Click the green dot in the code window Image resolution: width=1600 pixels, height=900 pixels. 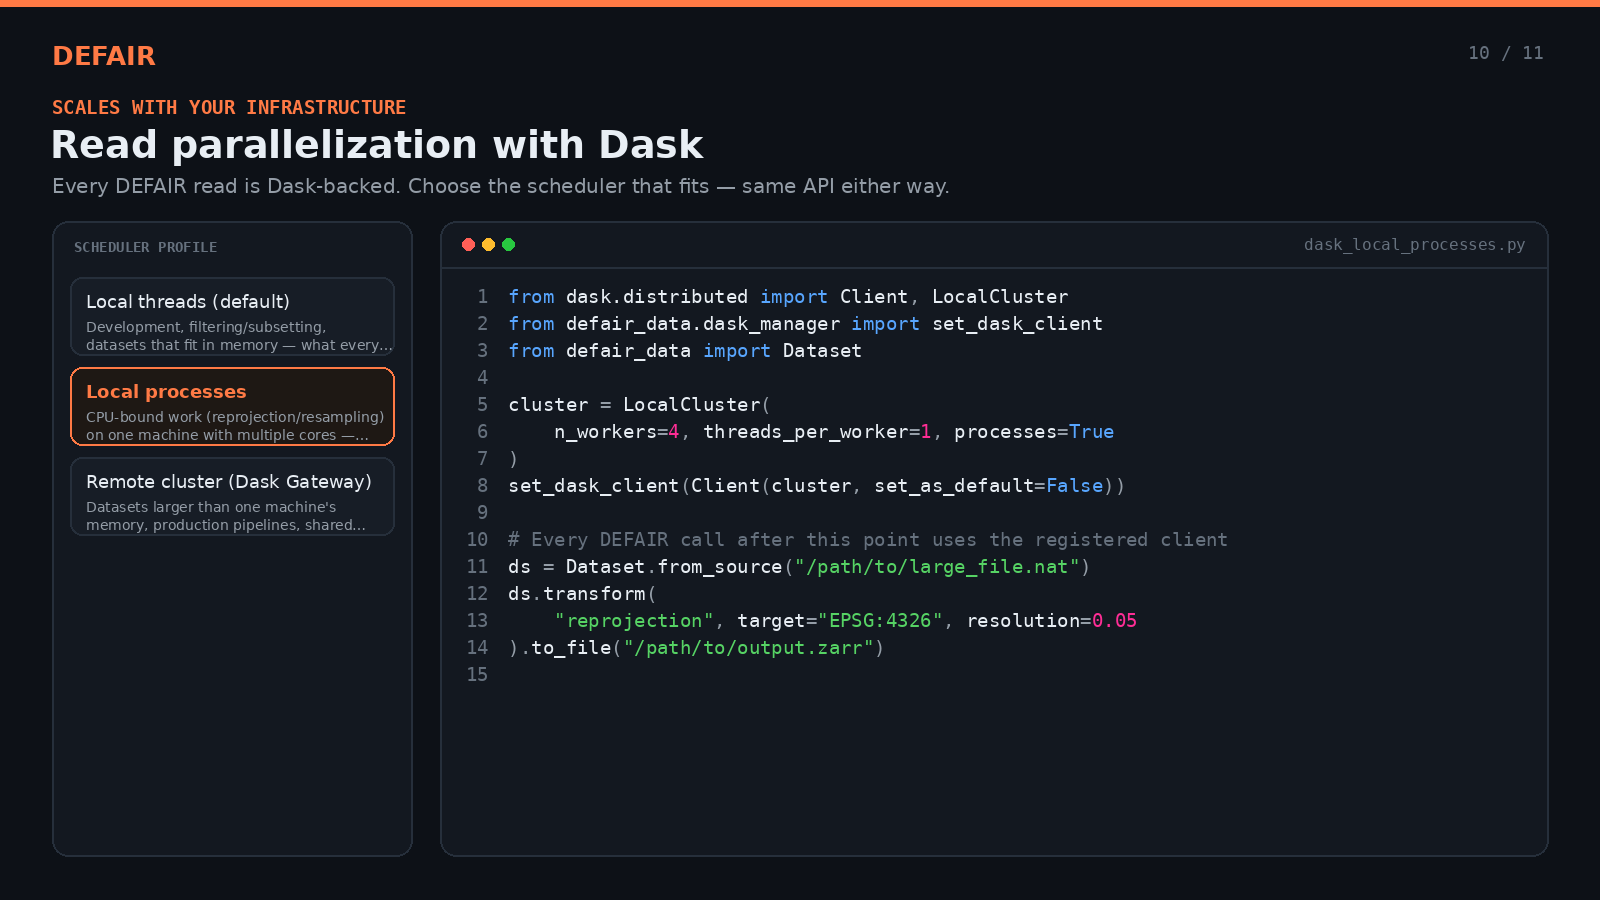508,245
